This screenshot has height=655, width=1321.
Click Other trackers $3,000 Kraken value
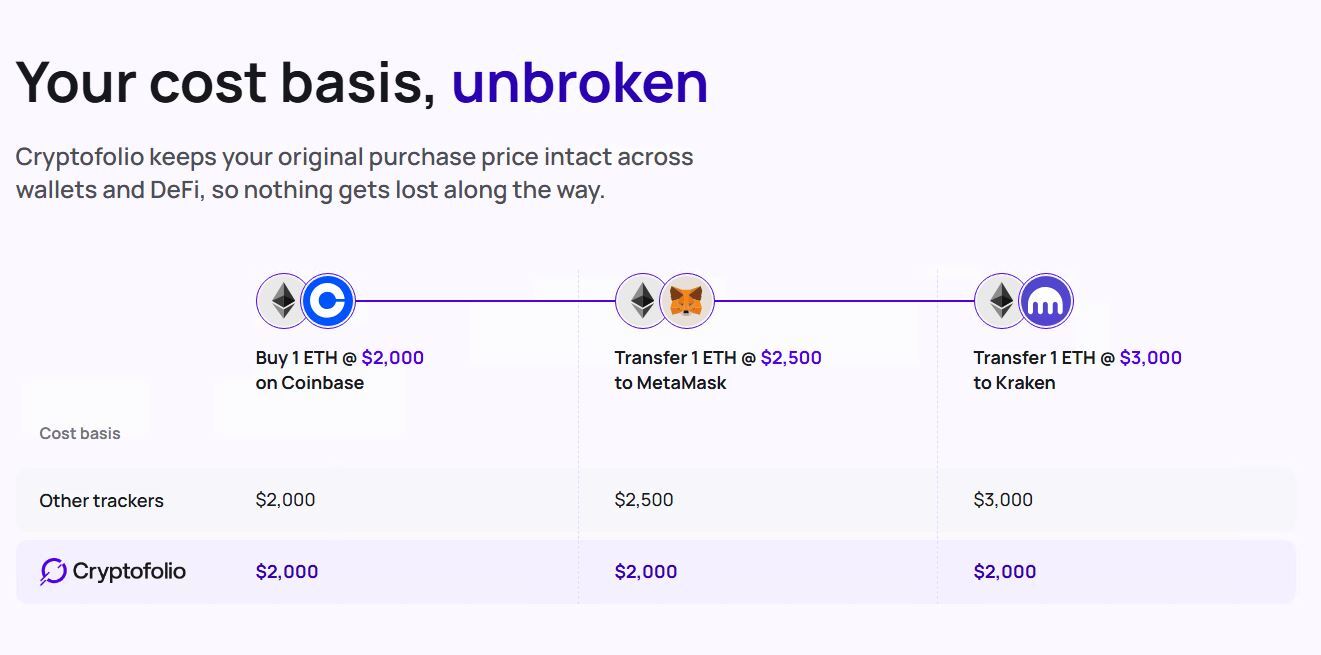1003,500
